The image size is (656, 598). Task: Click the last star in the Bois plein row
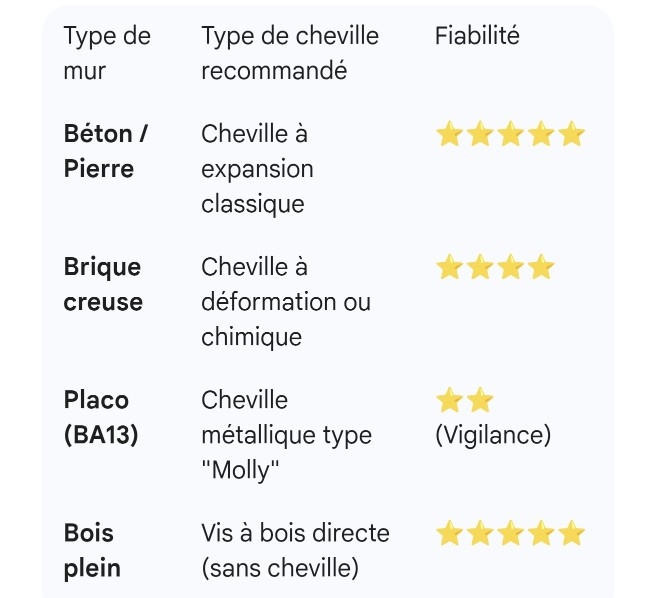(x=571, y=534)
